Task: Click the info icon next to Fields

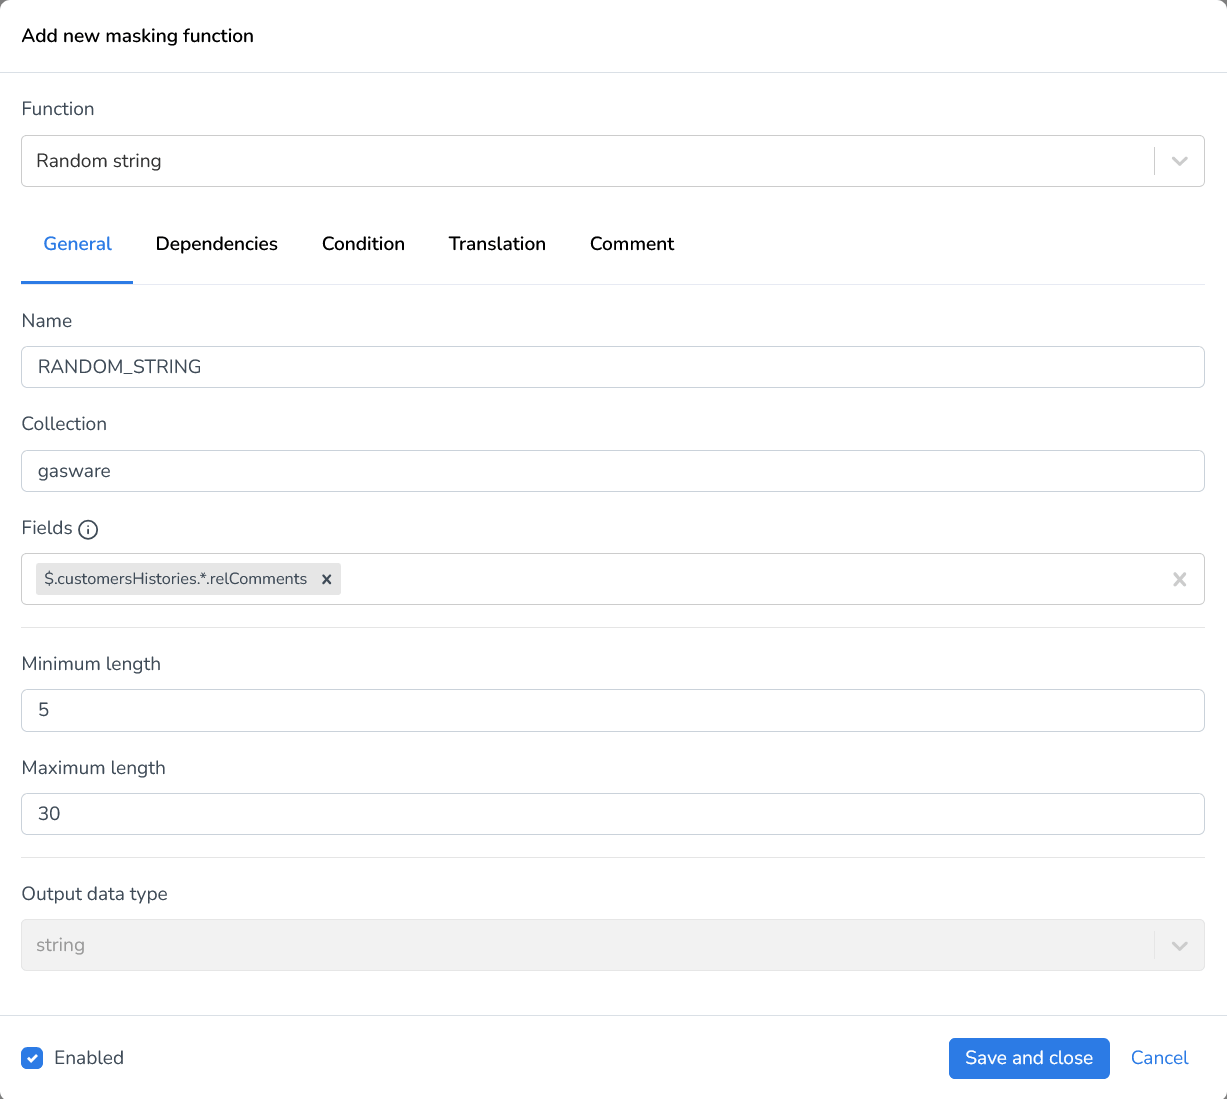Action: click(x=88, y=529)
